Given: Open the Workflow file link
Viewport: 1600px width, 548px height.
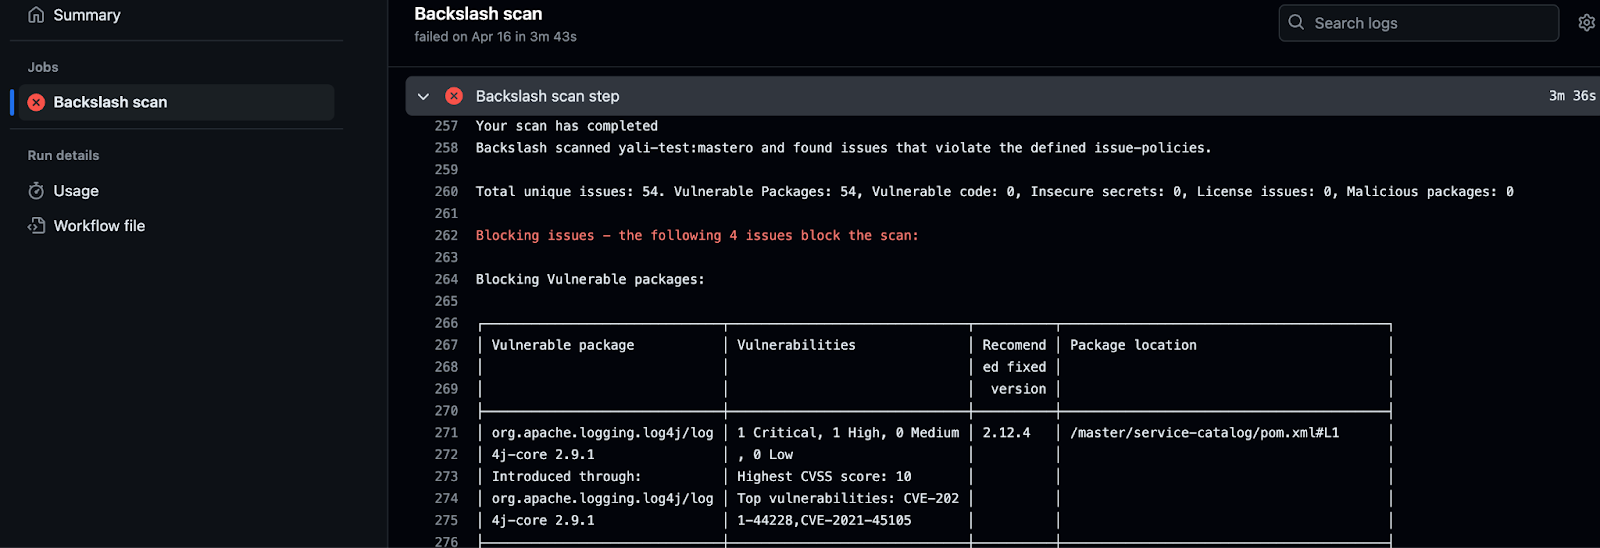Looking at the screenshot, I should tap(99, 226).
